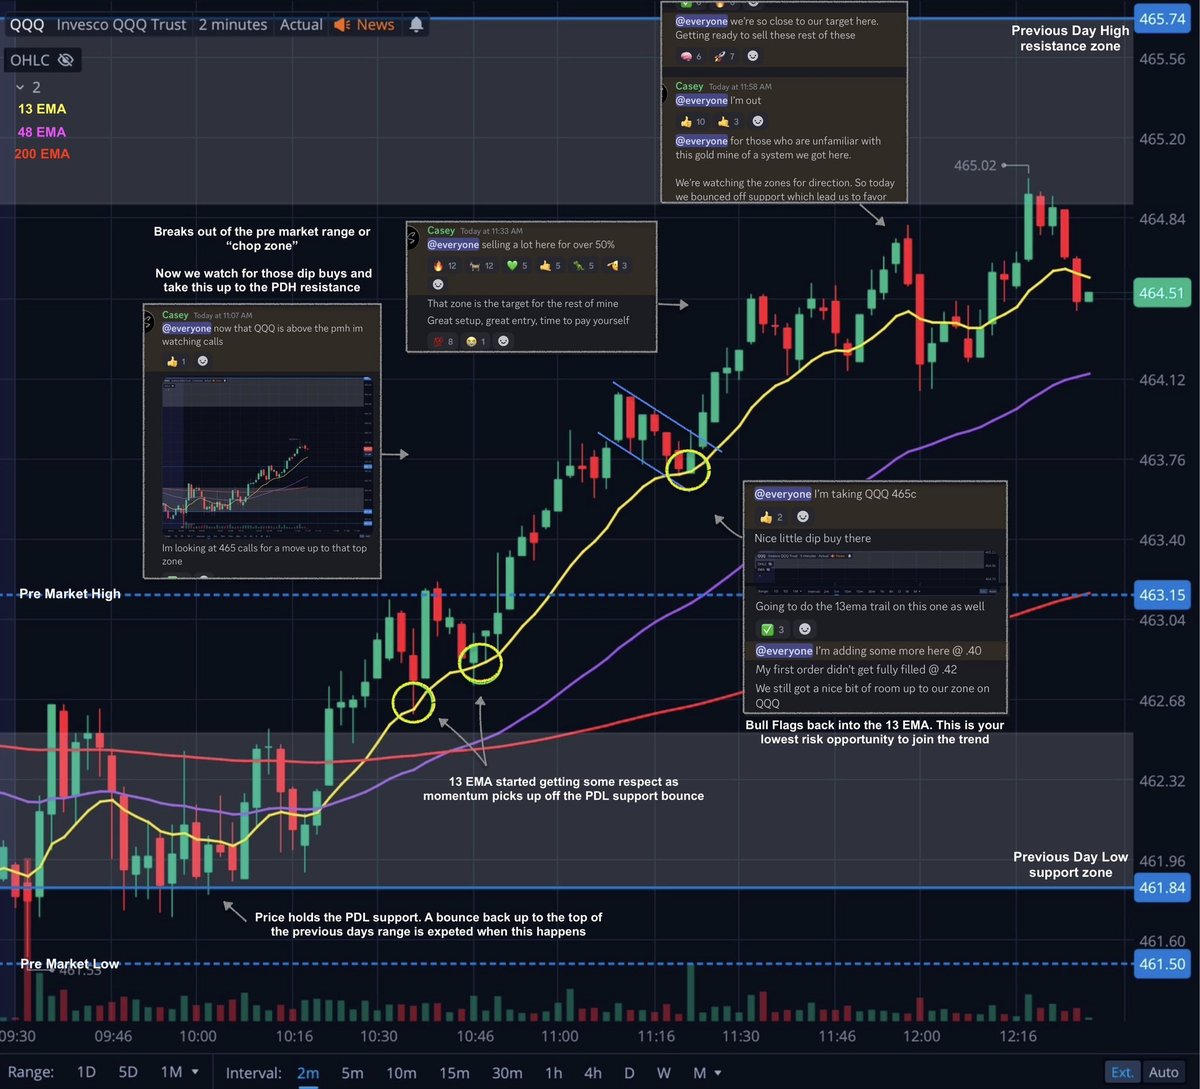Click the 11:00 time axis label
The height and width of the screenshot is (1089, 1200).
point(560,1036)
